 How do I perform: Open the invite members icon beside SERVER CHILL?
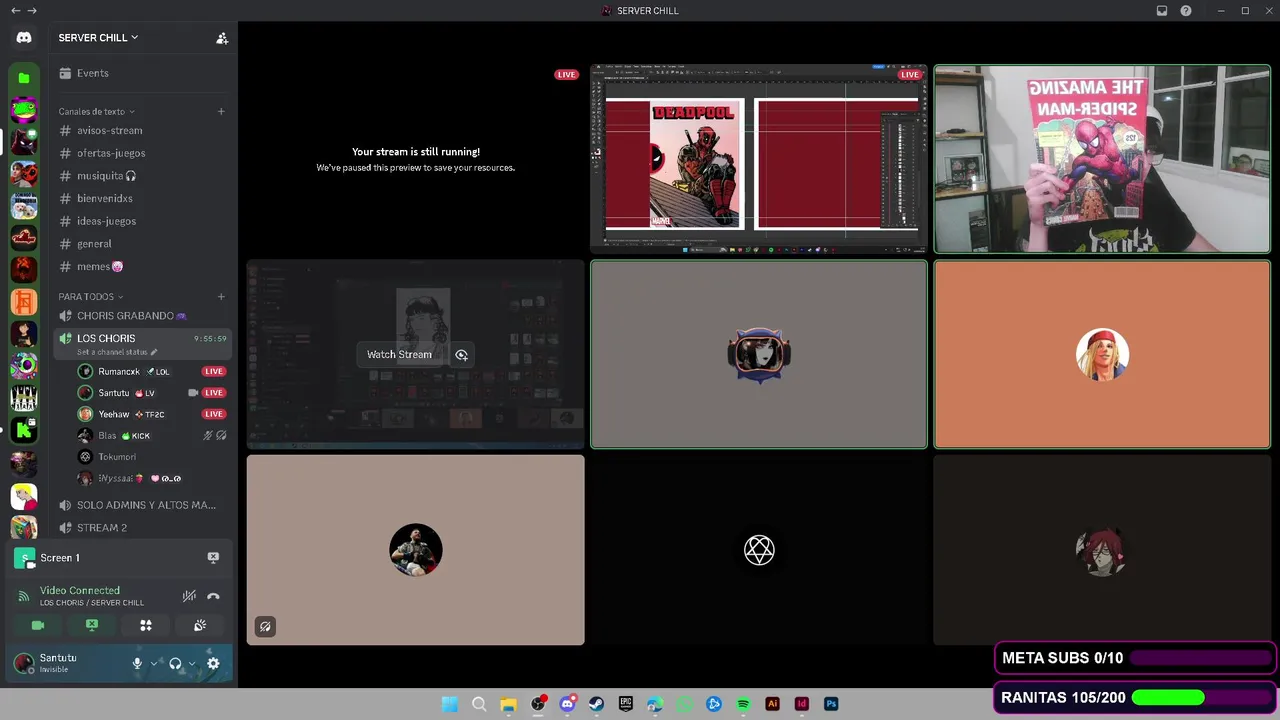point(222,38)
